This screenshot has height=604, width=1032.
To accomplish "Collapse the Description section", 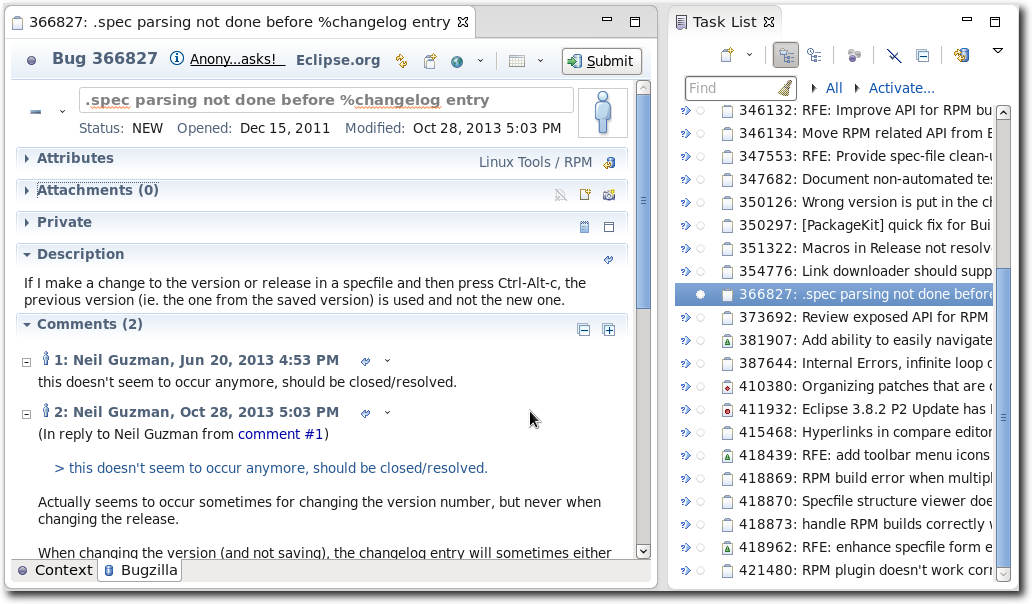I will [27, 255].
